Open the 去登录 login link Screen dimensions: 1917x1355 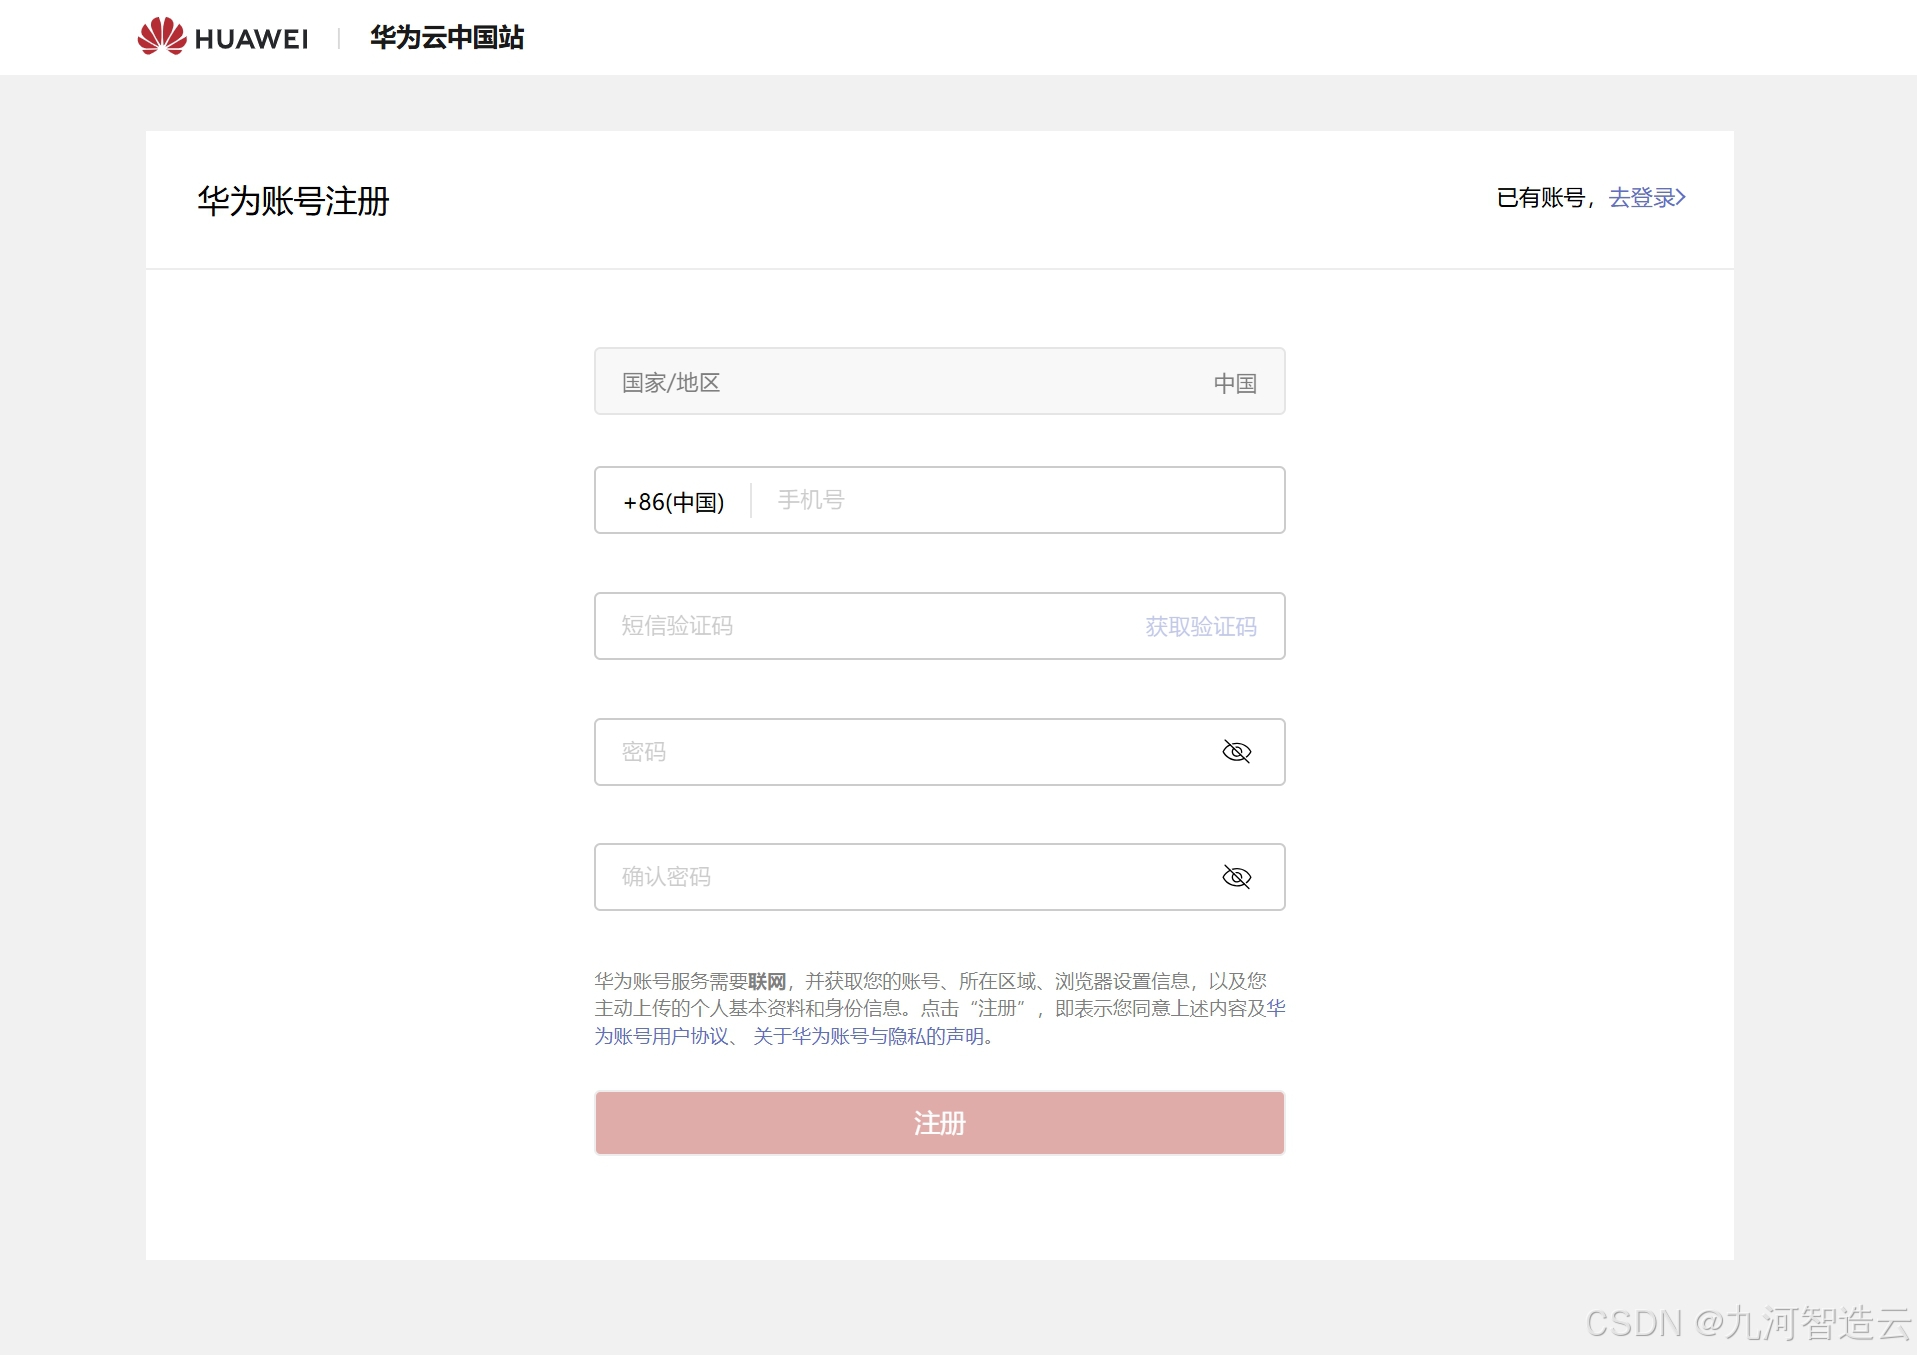(1647, 198)
